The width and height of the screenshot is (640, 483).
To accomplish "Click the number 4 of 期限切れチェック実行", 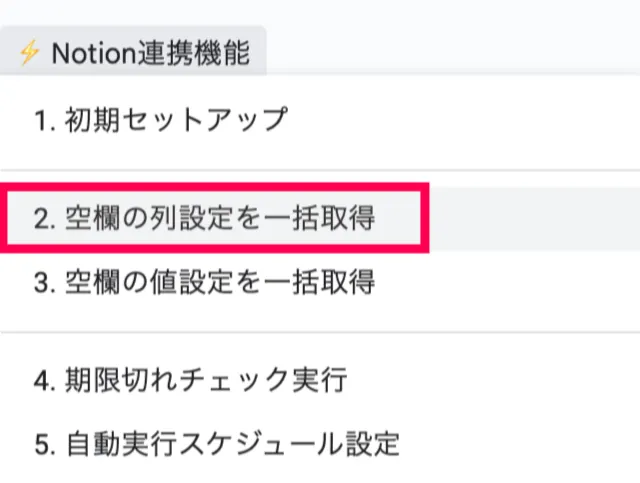I will pos(41,381).
